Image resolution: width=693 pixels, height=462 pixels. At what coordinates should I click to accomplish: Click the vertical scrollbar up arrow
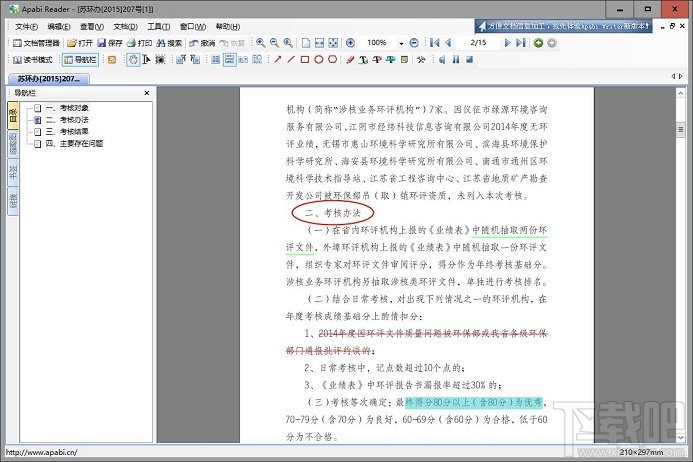(681, 93)
